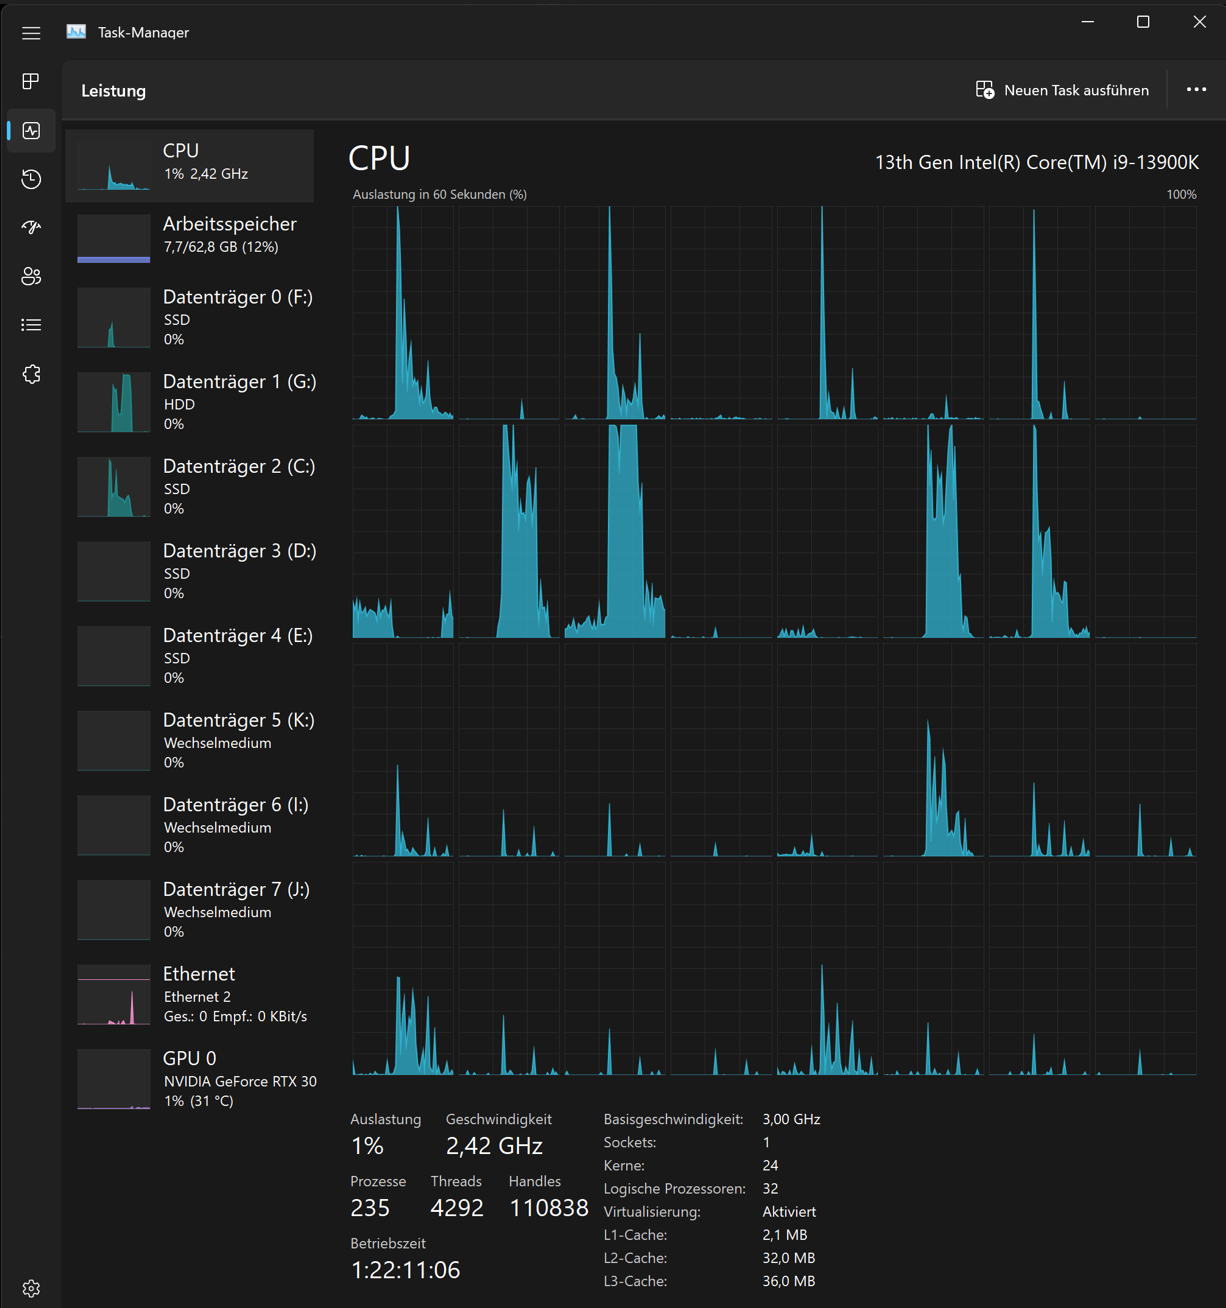Select Datenträger 7 (J:) entry
Image resolution: width=1226 pixels, height=1308 pixels.
tap(190, 909)
